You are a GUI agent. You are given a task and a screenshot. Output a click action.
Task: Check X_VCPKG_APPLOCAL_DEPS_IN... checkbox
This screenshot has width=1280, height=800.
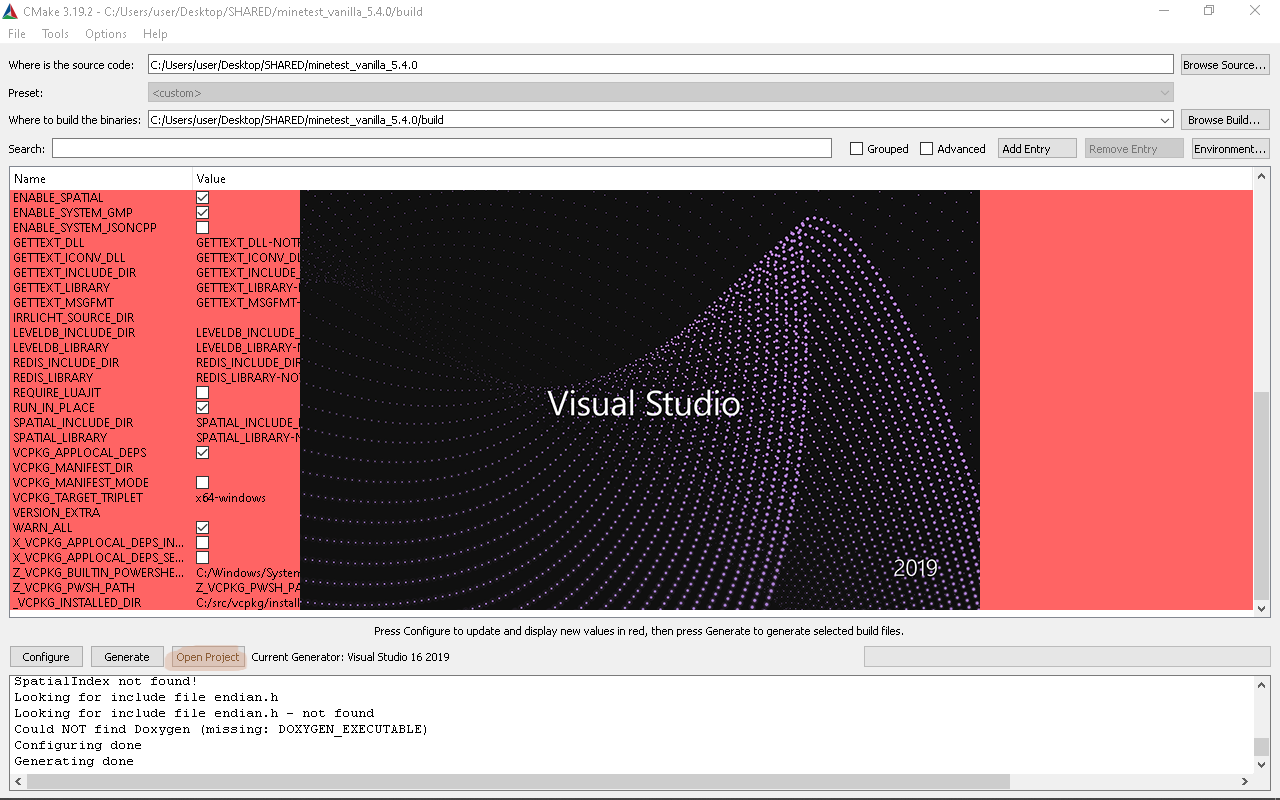pyautogui.click(x=202, y=543)
